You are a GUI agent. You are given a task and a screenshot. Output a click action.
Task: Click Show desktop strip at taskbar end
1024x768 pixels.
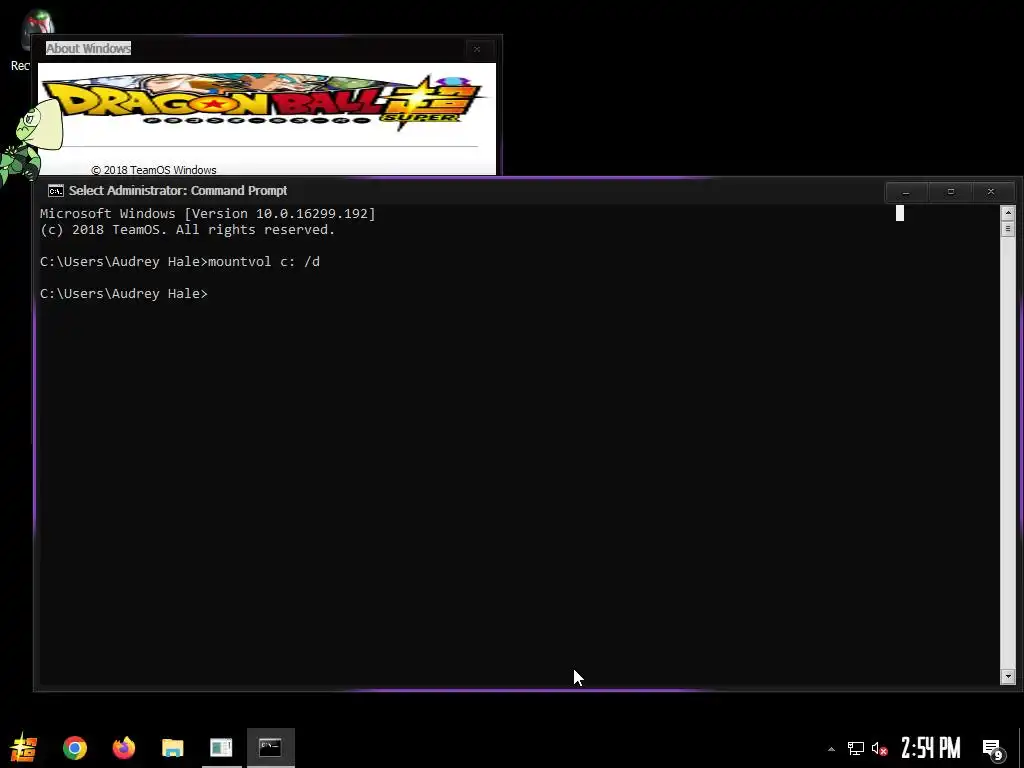[x=1021, y=748]
